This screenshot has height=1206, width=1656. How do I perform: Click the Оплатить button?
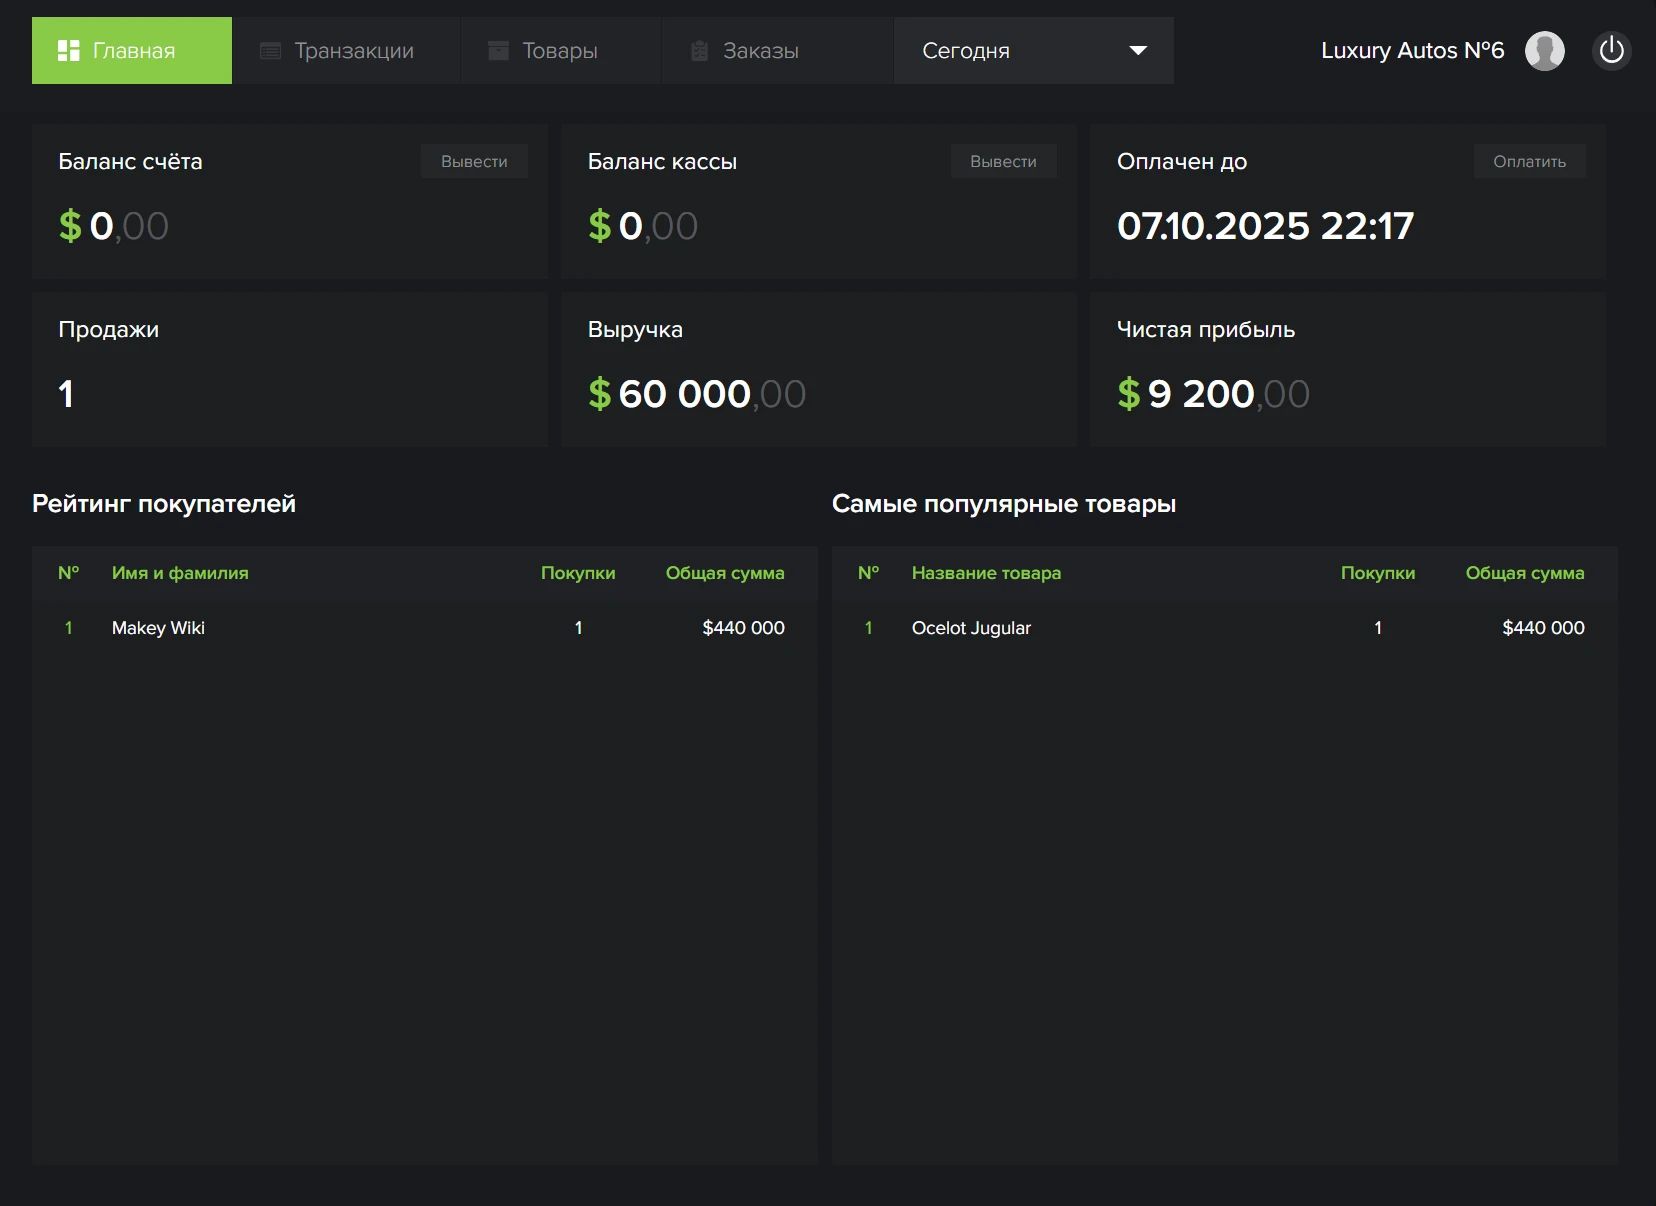(1529, 162)
